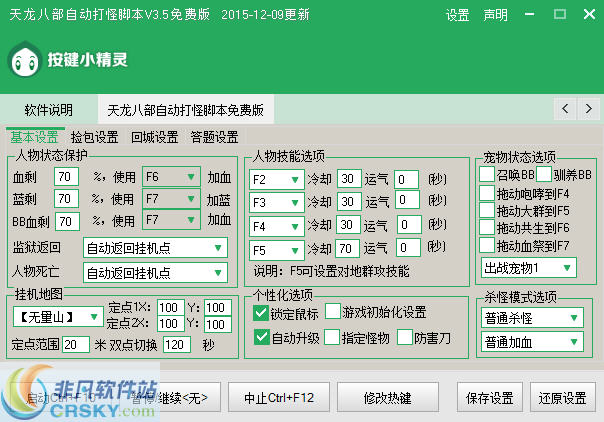Viewport: 604px width, 422px height.
Task: Open the F7 加蓝 hotkey dropdown
Action: click(171, 199)
